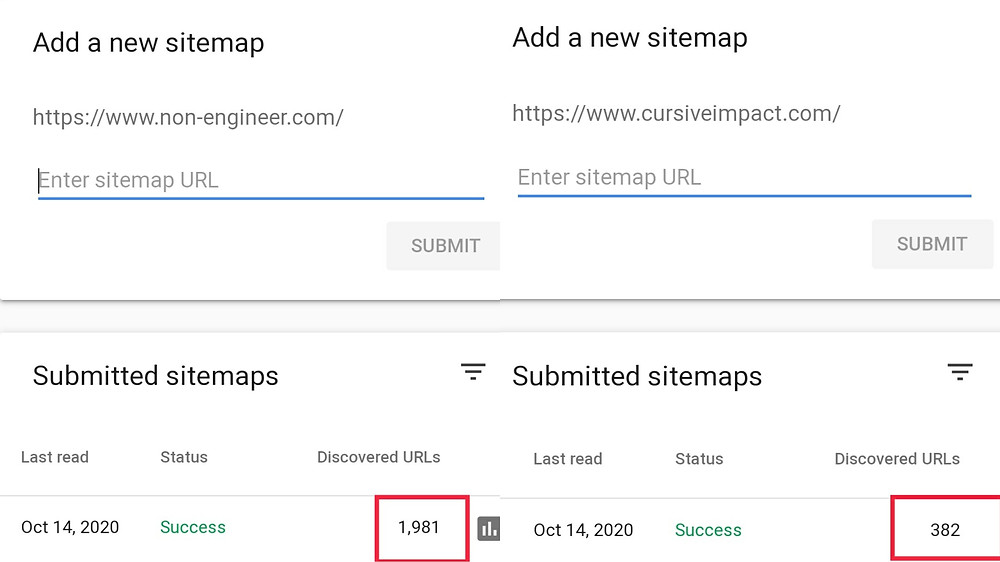Sort by Discovered URLs above 382
This screenshot has height=562, width=1000.
click(897, 459)
